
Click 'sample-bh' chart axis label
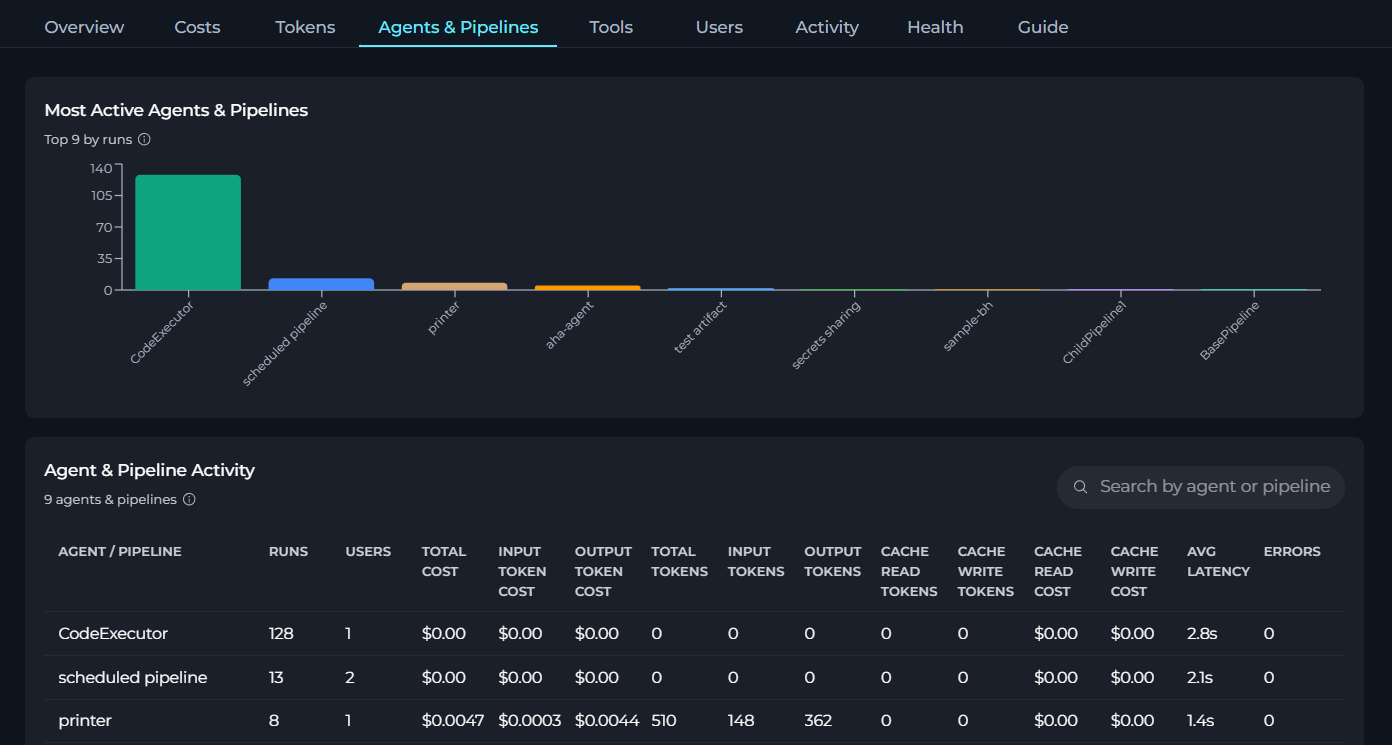pyautogui.click(x=968, y=326)
